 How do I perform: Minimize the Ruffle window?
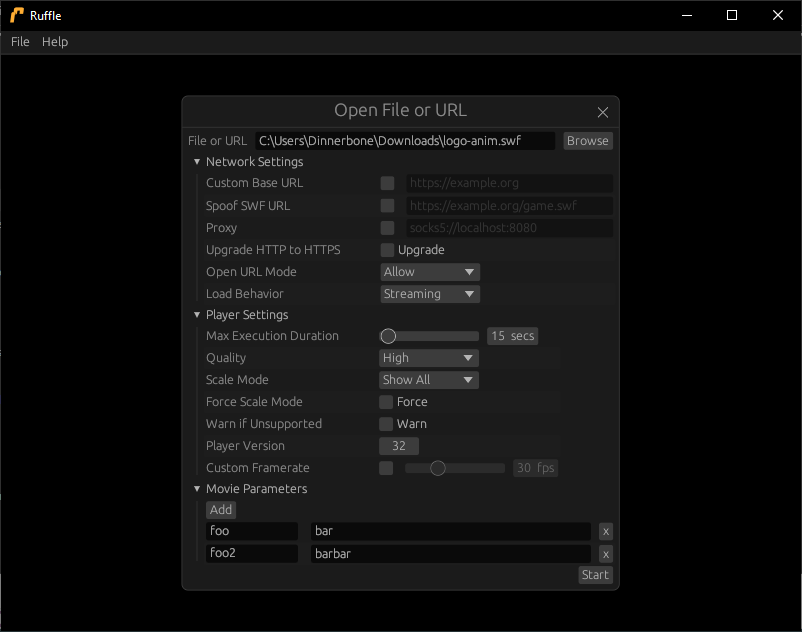(x=686, y=16)
